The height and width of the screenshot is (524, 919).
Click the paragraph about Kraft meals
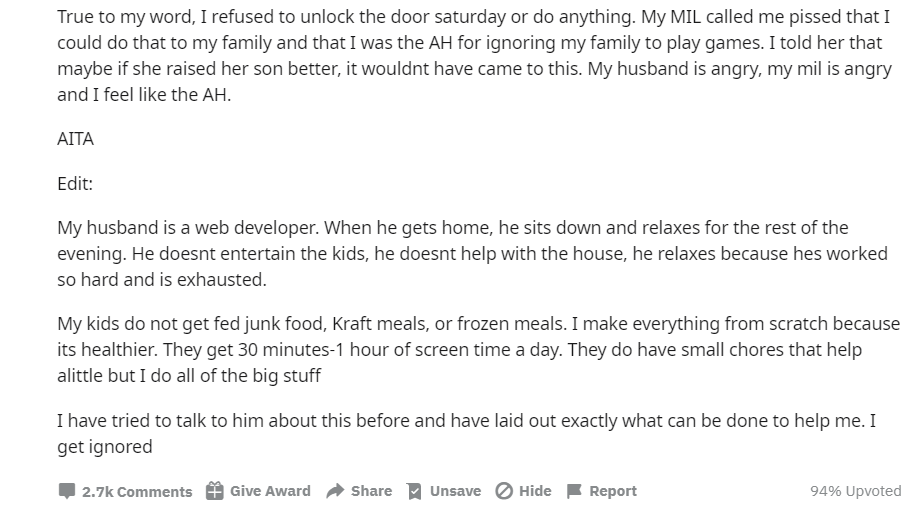coord(478,350)
